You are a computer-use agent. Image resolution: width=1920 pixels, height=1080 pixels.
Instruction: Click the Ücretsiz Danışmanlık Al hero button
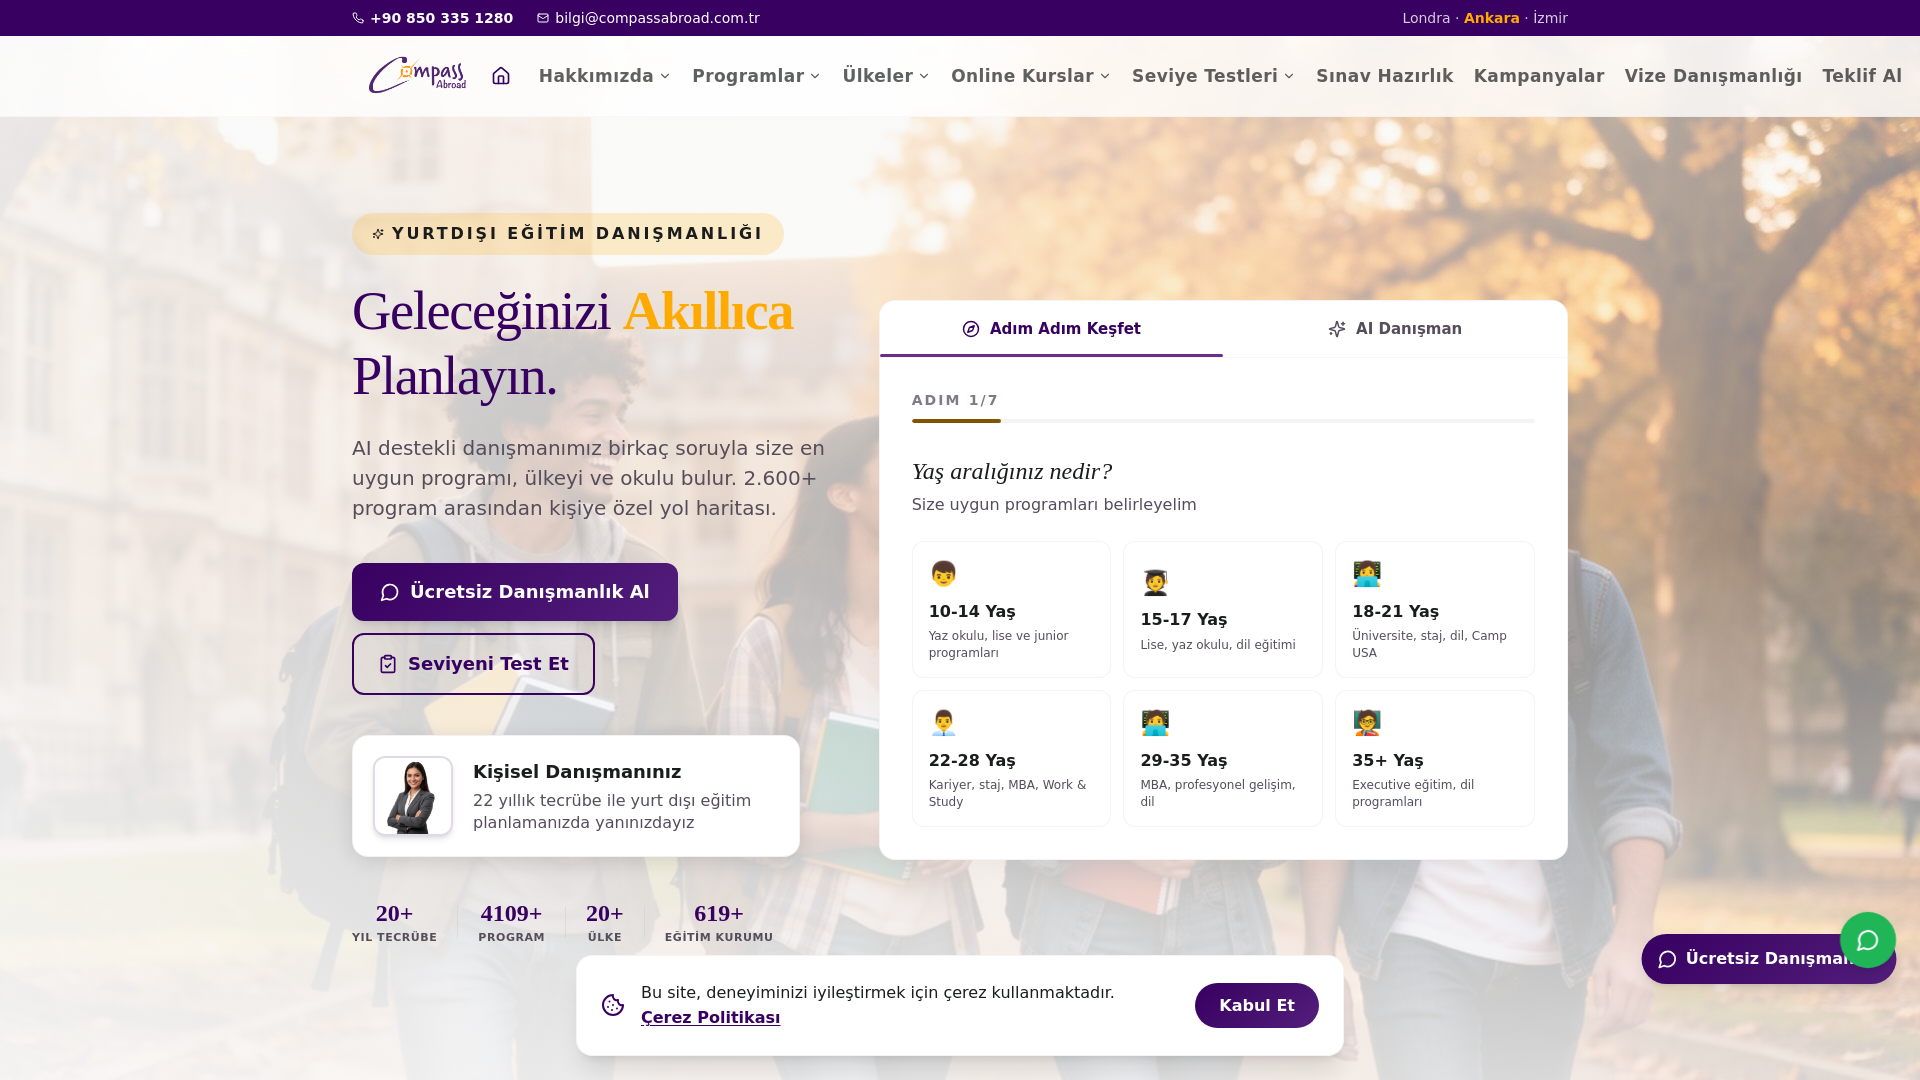click(515, 592)
